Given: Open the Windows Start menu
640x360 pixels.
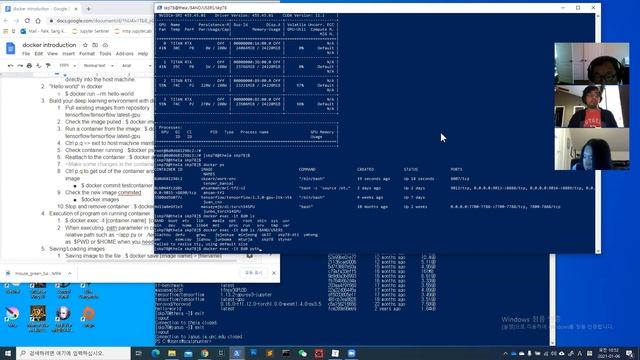Looking at the screenshot, I should tap(8, 353).
